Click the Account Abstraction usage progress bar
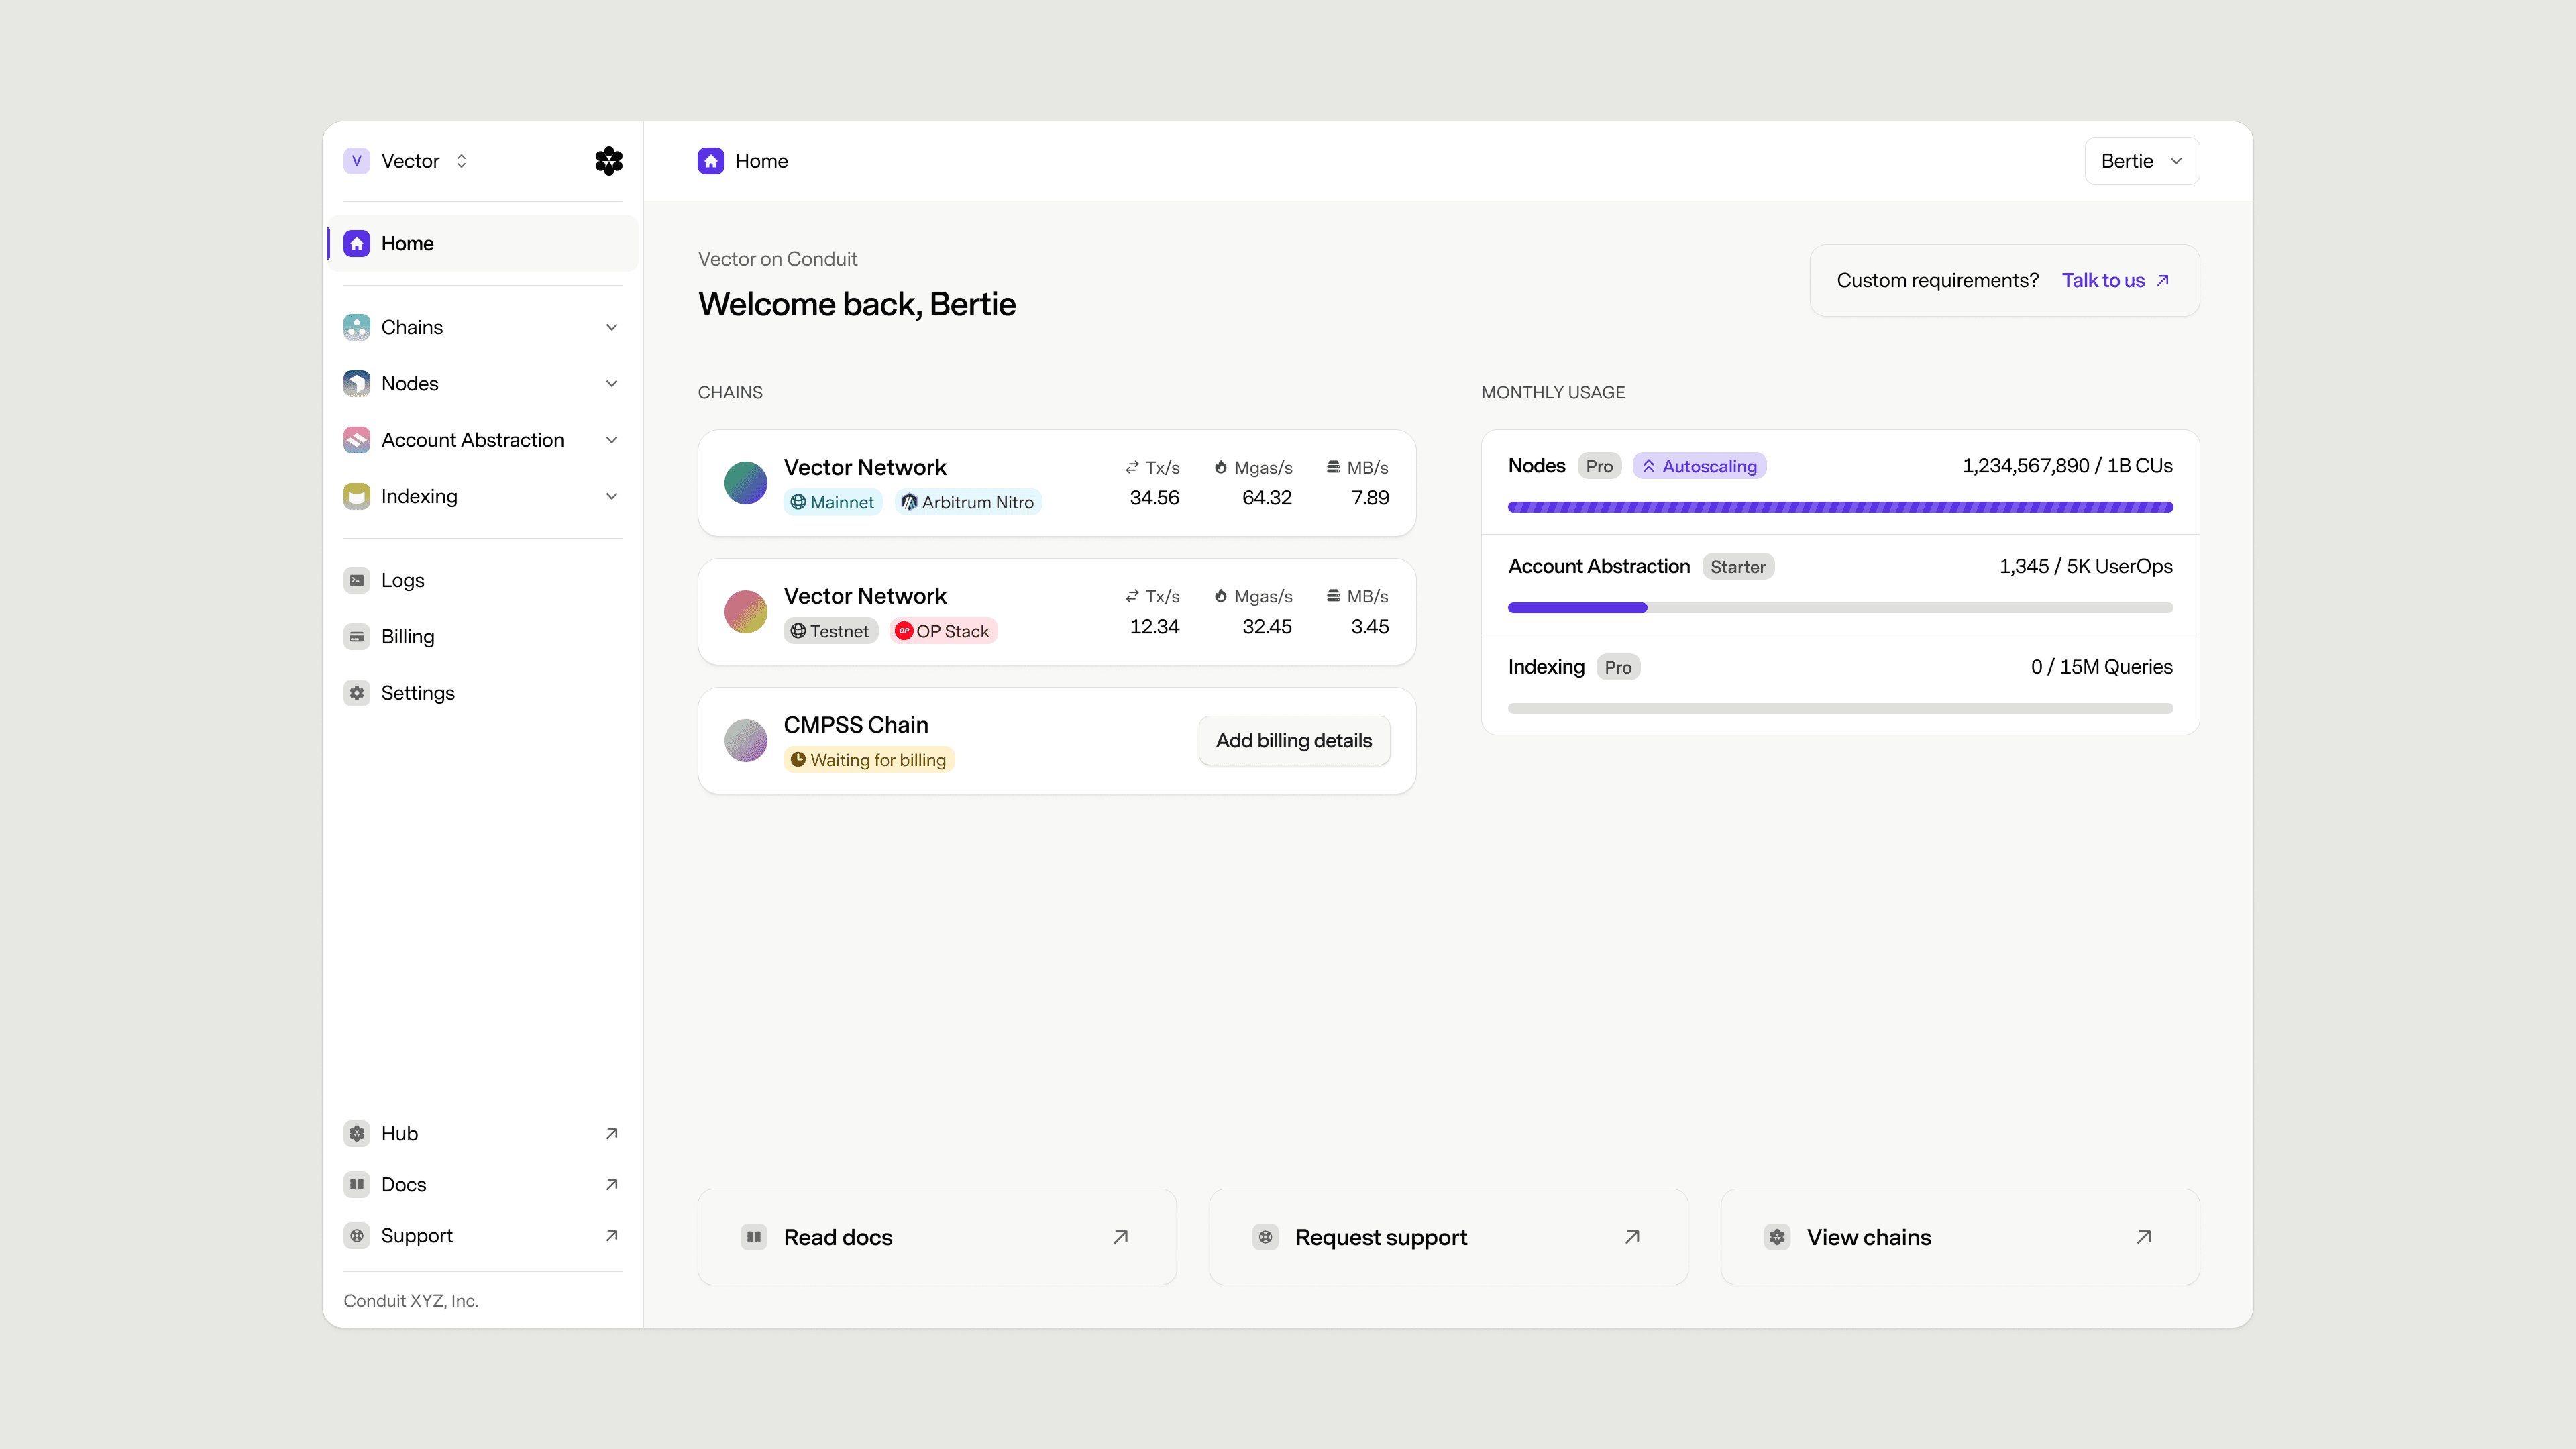The height and width of the screenshot is (1449, 2576). pos(1839,608)
